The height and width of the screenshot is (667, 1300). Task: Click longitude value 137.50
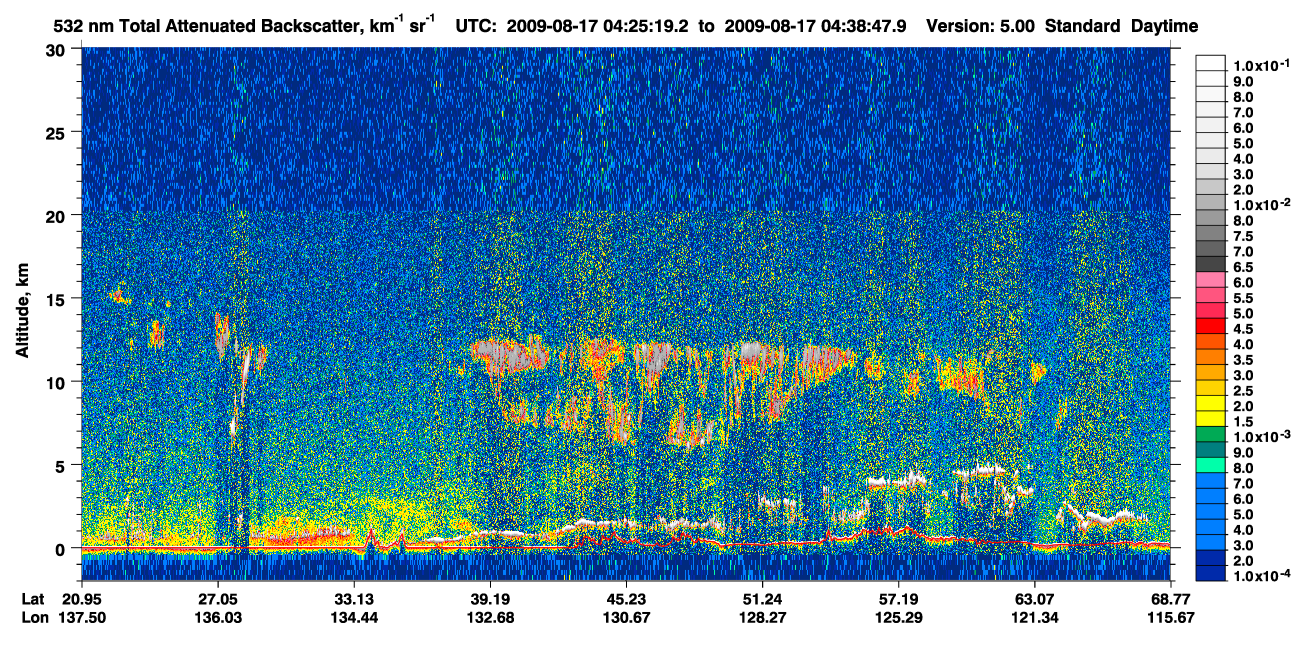(81, 618)
